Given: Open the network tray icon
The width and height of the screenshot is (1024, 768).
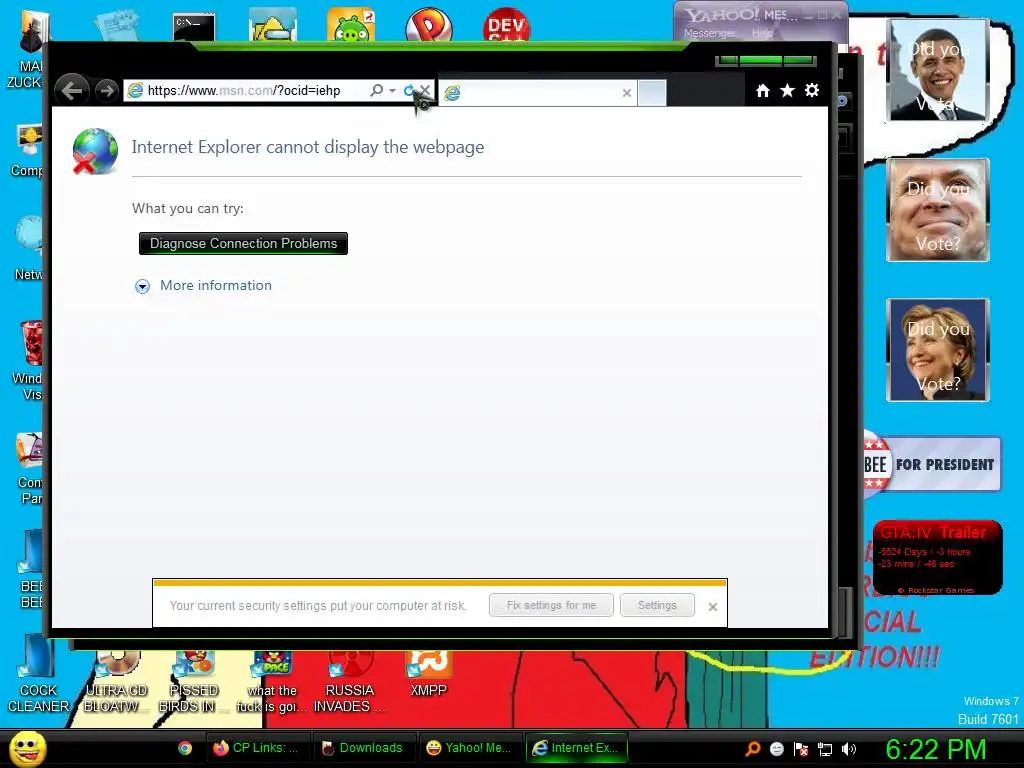Looking at the screenshot, I should pyautogui.click(x=825, y=750).
